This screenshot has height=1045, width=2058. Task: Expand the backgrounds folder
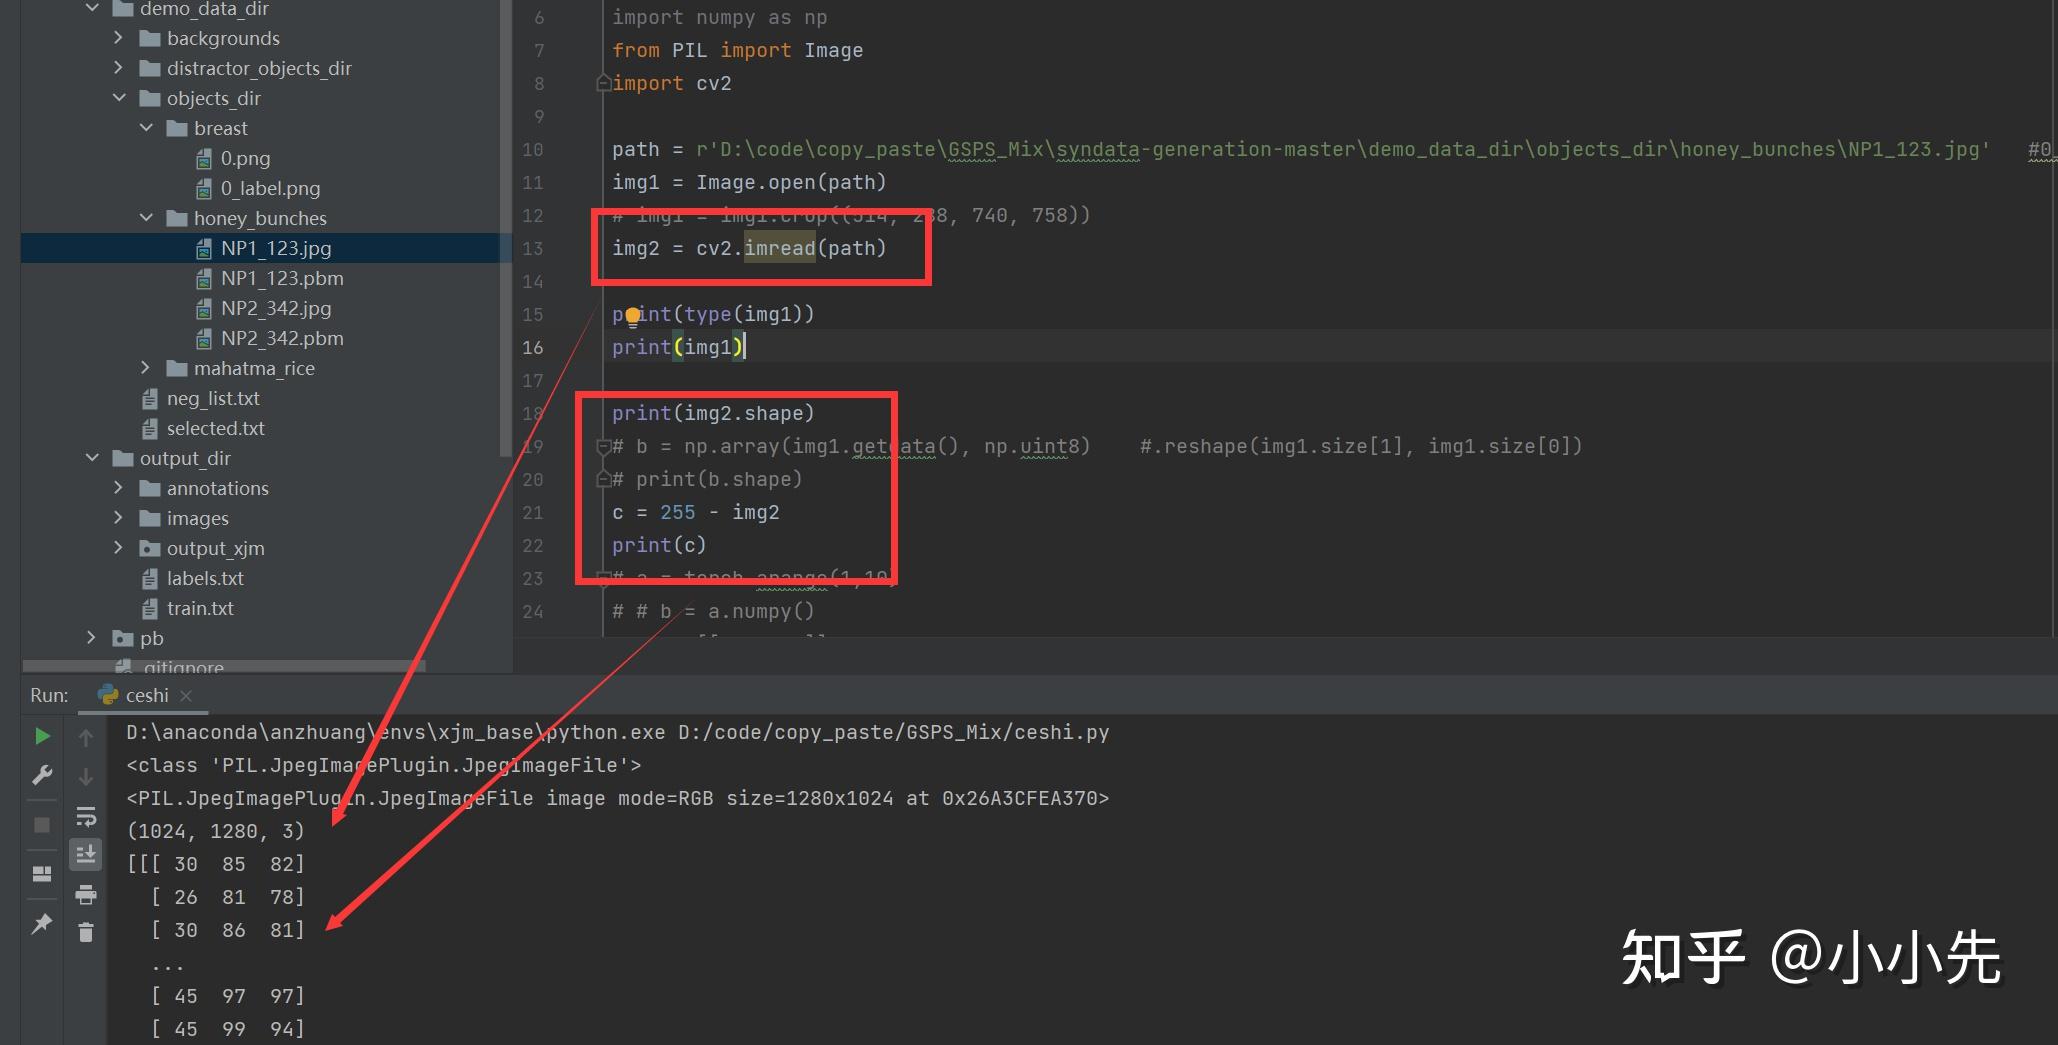pos(118,37)
